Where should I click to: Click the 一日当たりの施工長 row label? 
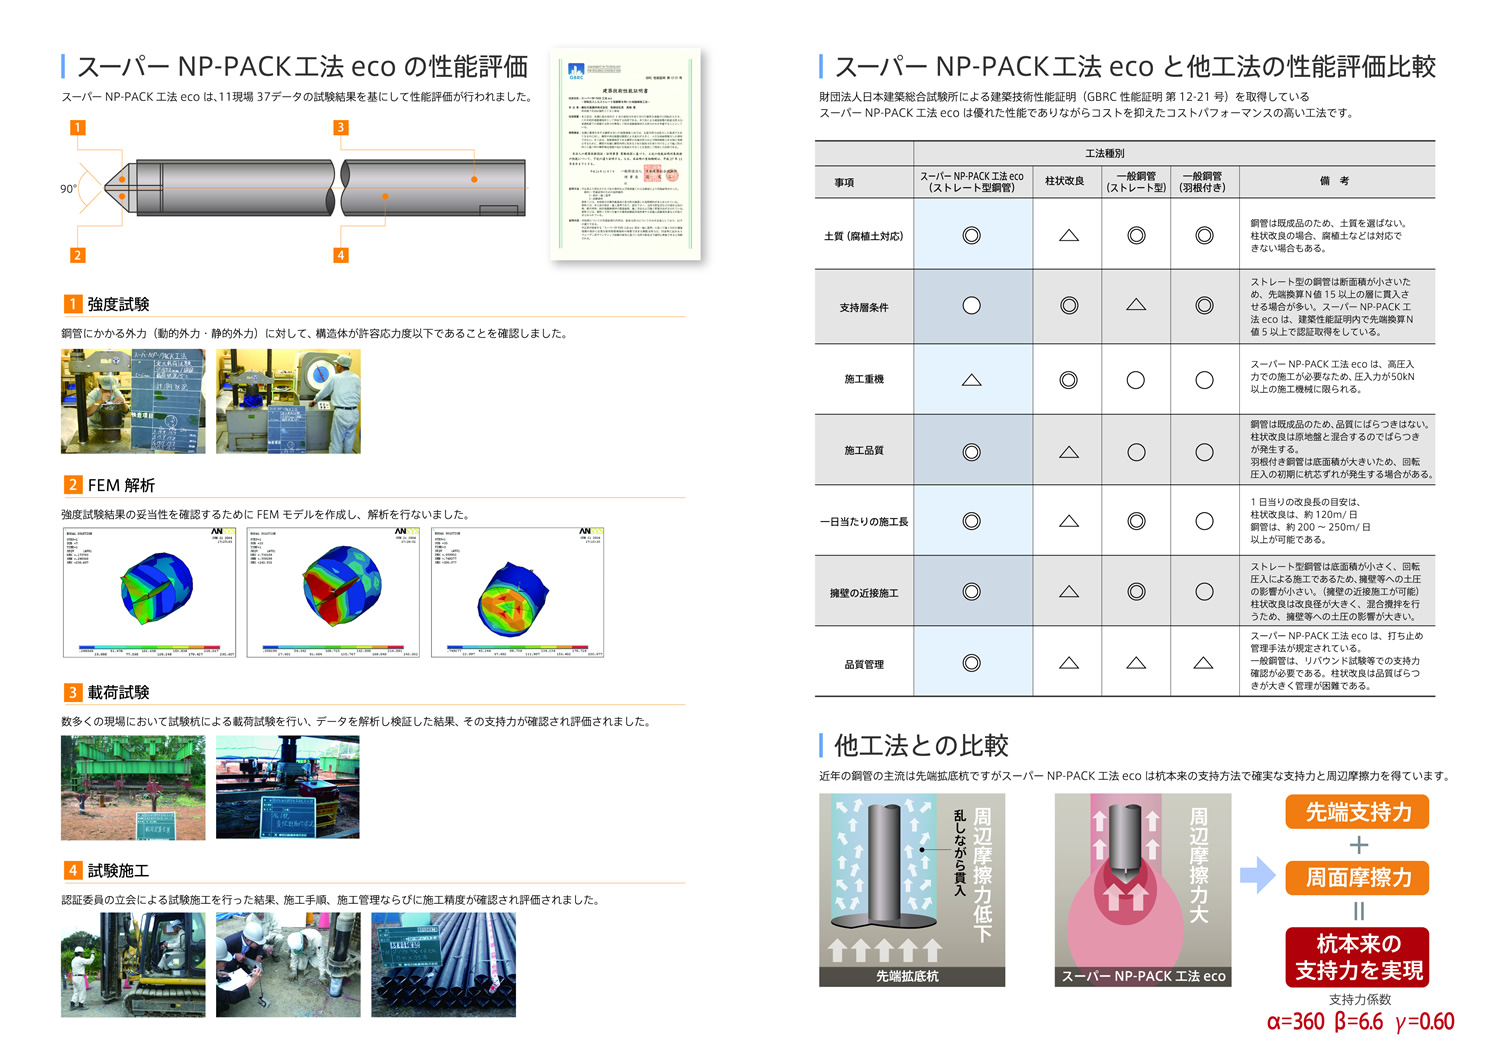864,521
